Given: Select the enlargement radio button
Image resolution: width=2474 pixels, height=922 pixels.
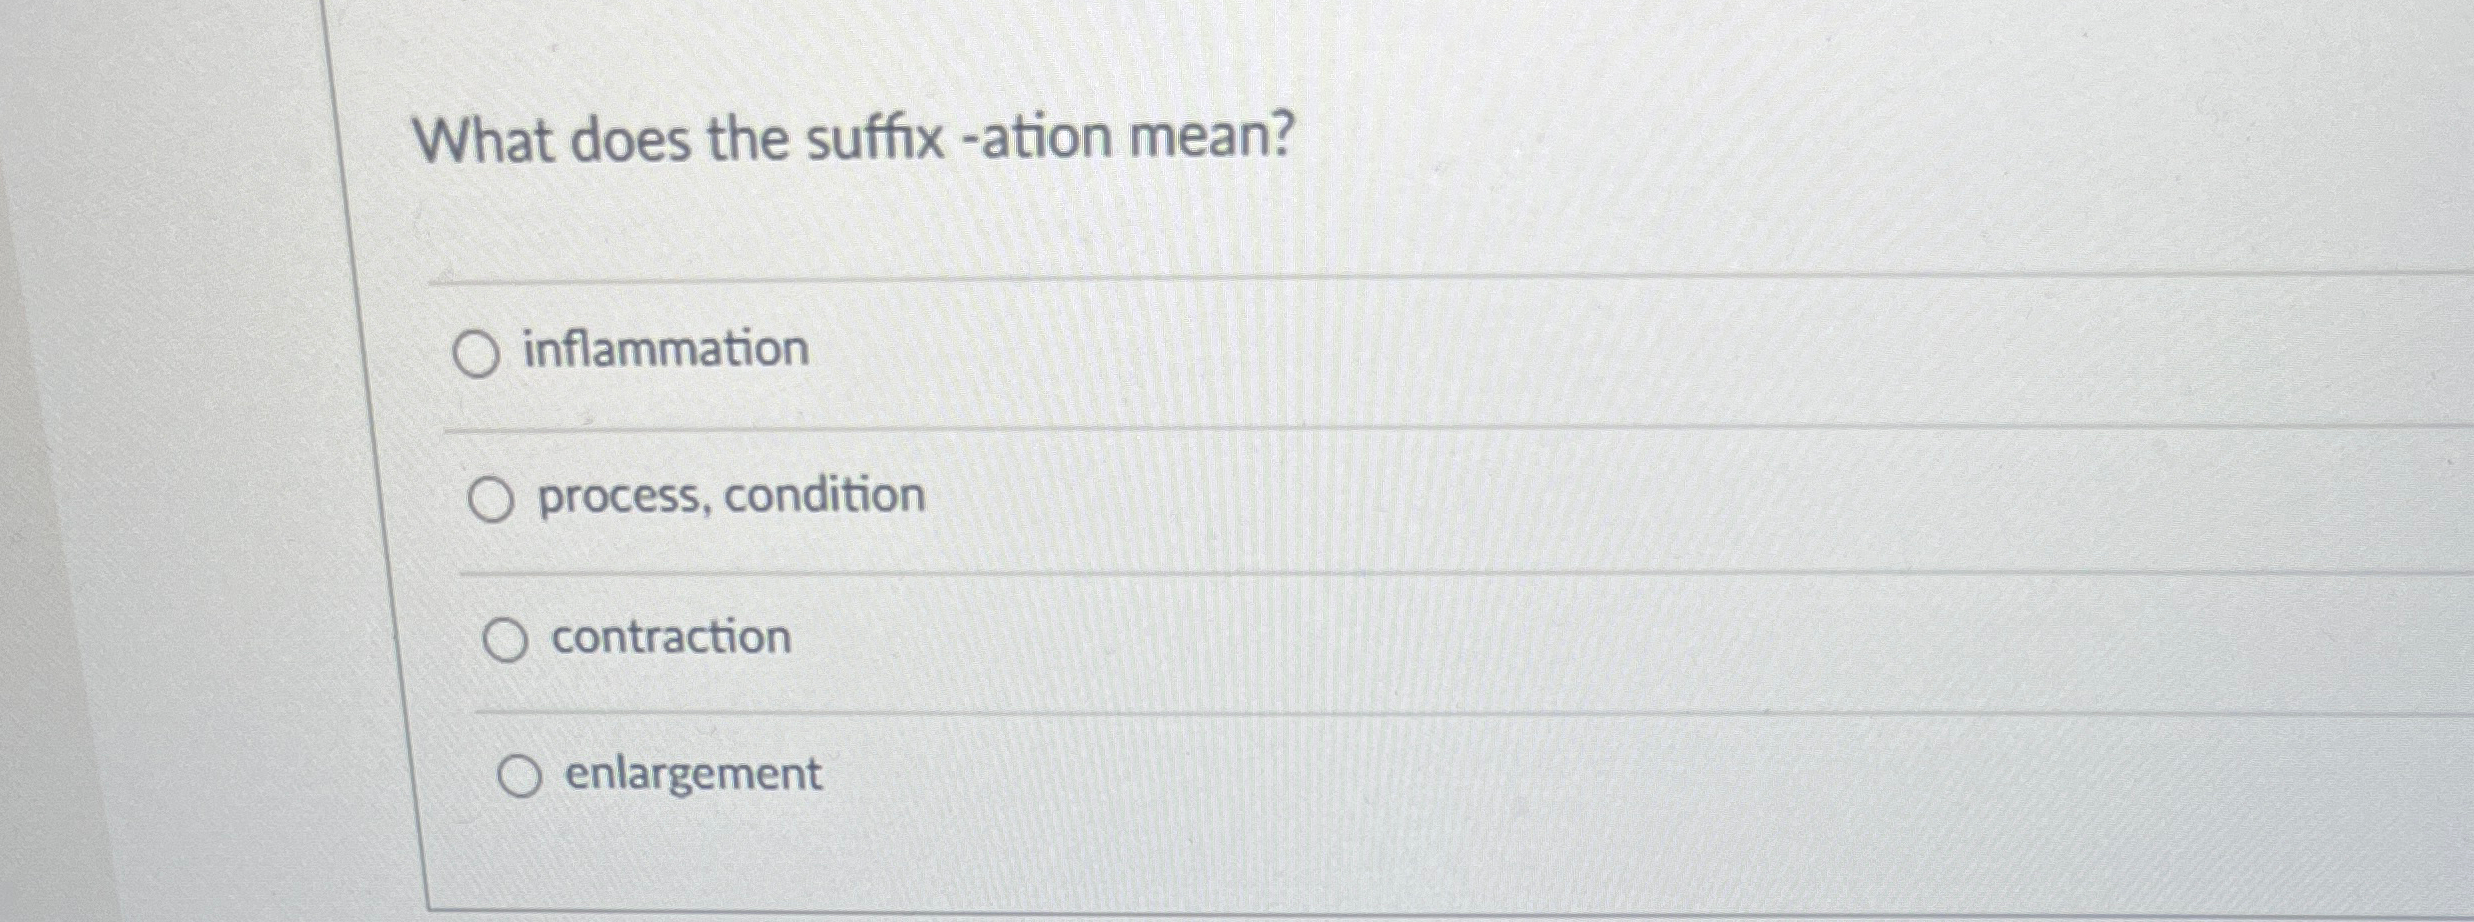Looking at the screenshot, I should coord(521,775).
